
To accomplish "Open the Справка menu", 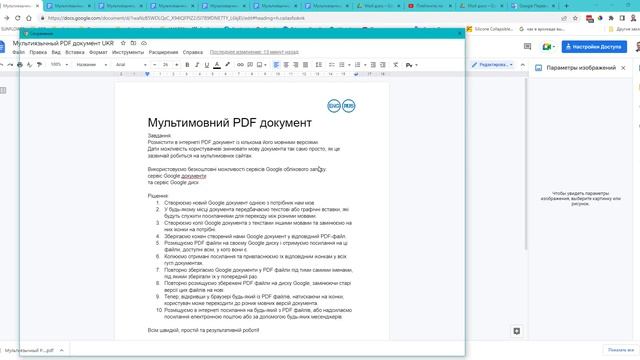I will tap(193, 52).
